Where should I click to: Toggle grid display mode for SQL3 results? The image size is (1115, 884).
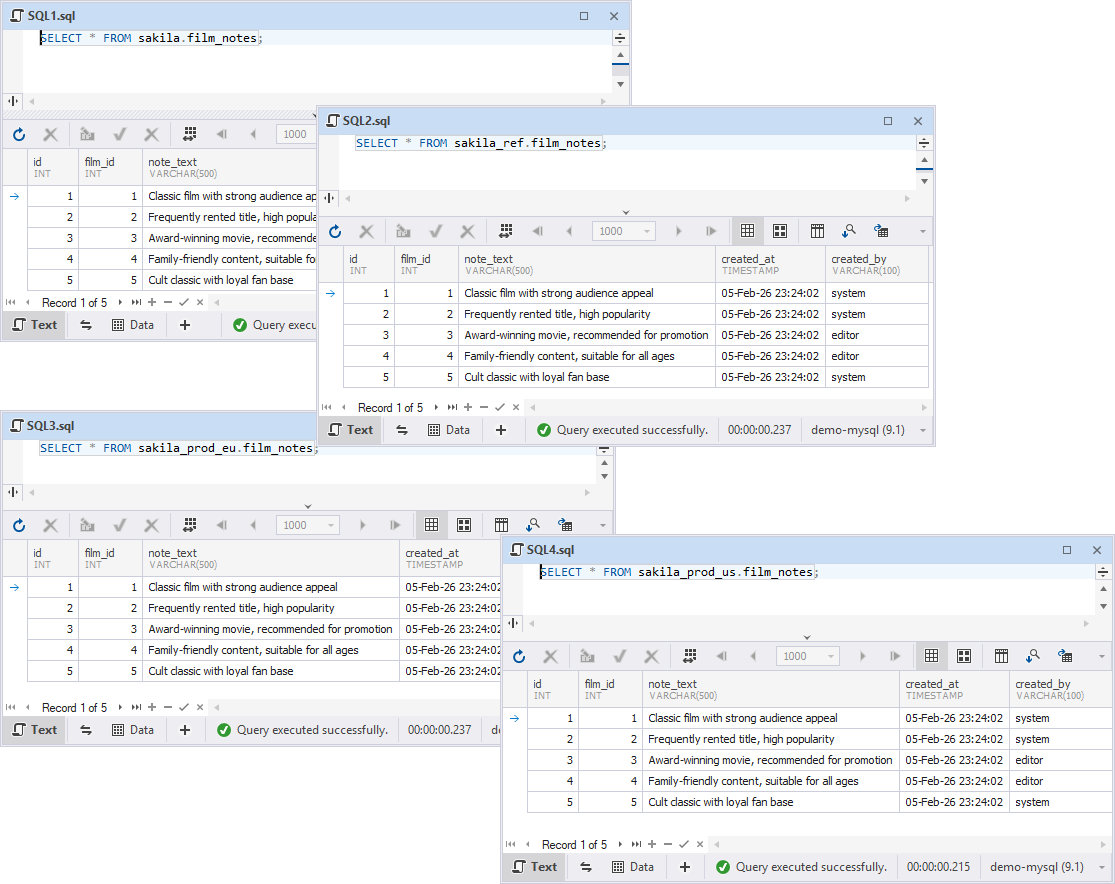click(x=432, y=524)
